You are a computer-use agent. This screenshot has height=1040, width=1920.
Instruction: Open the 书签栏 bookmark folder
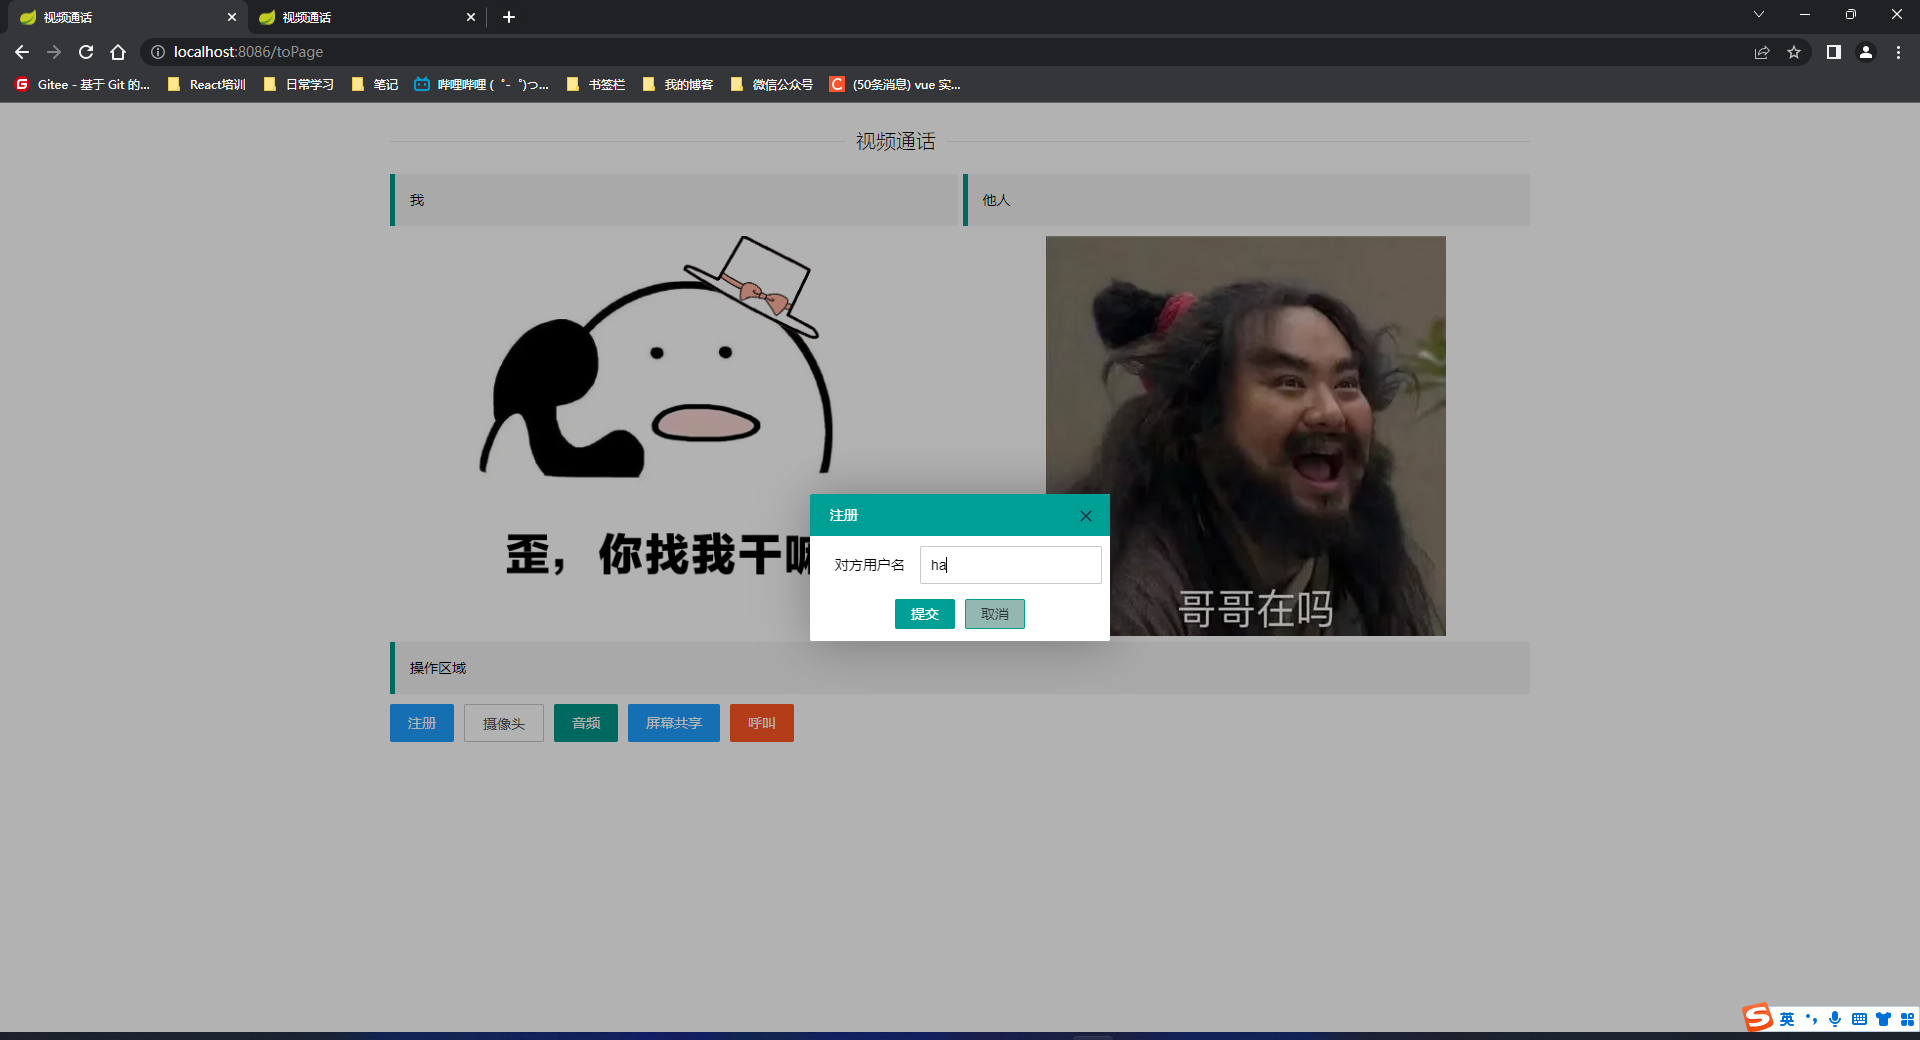(596, 85)
